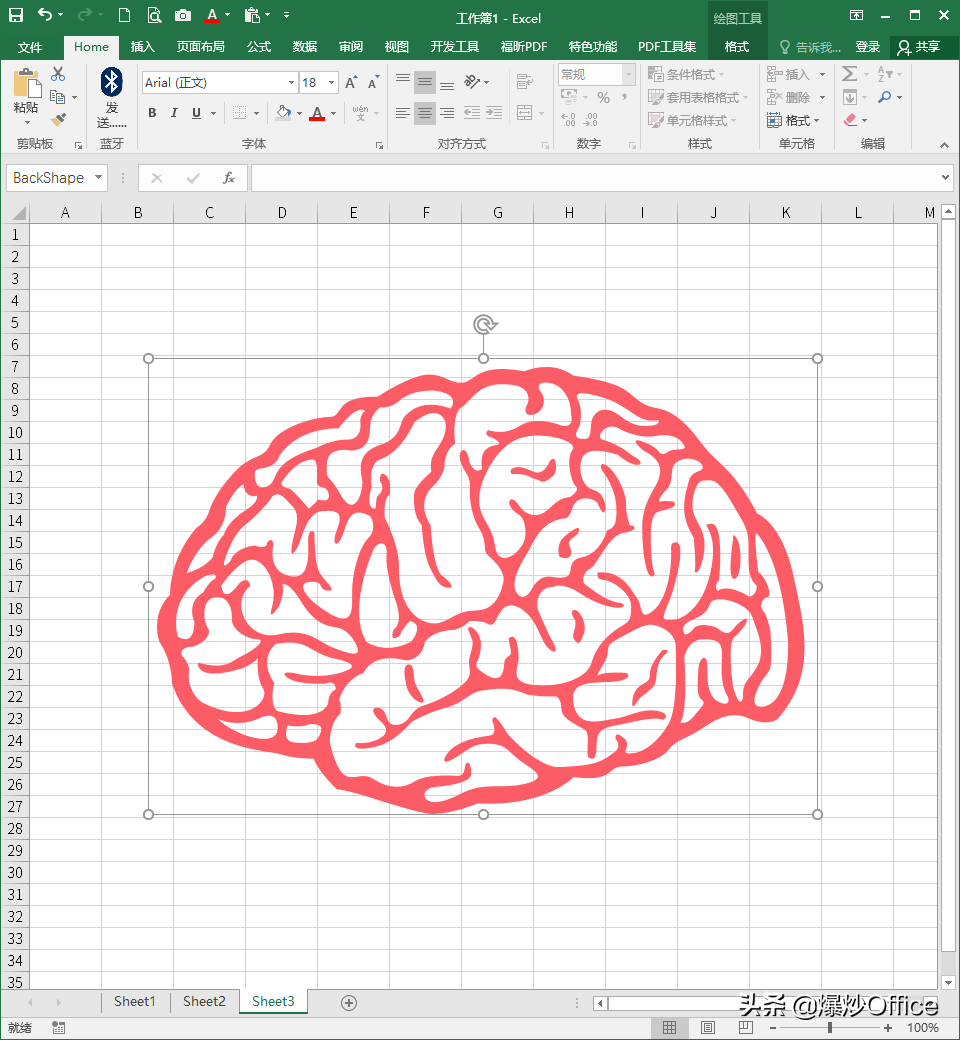Screen dimensions: 960x1040
Task: Toggle Align Right text alignment
Action: click(x=447, y=113)
